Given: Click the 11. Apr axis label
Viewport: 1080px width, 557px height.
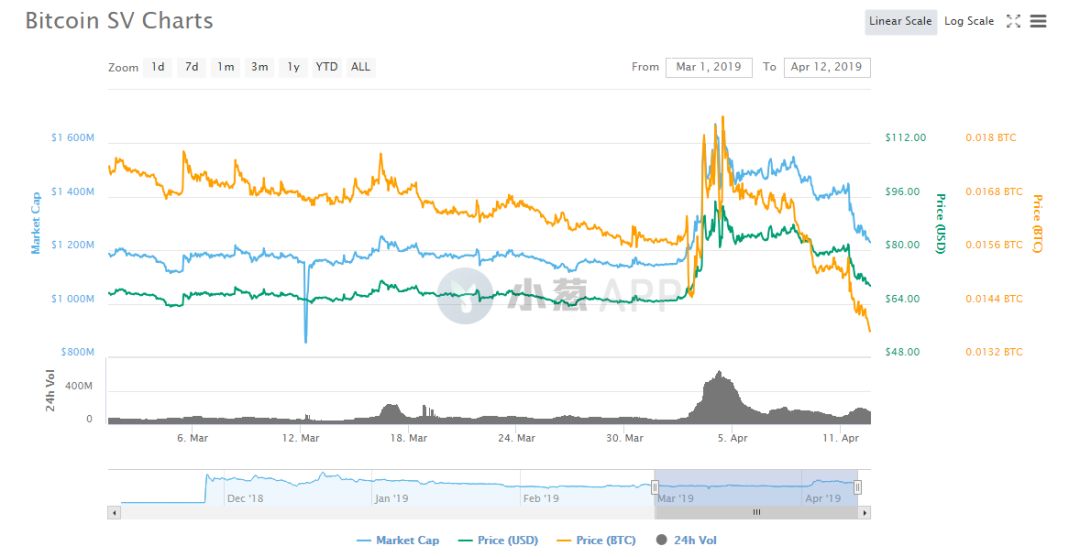Looking at the screenshot, I should (x=840, y=438).
